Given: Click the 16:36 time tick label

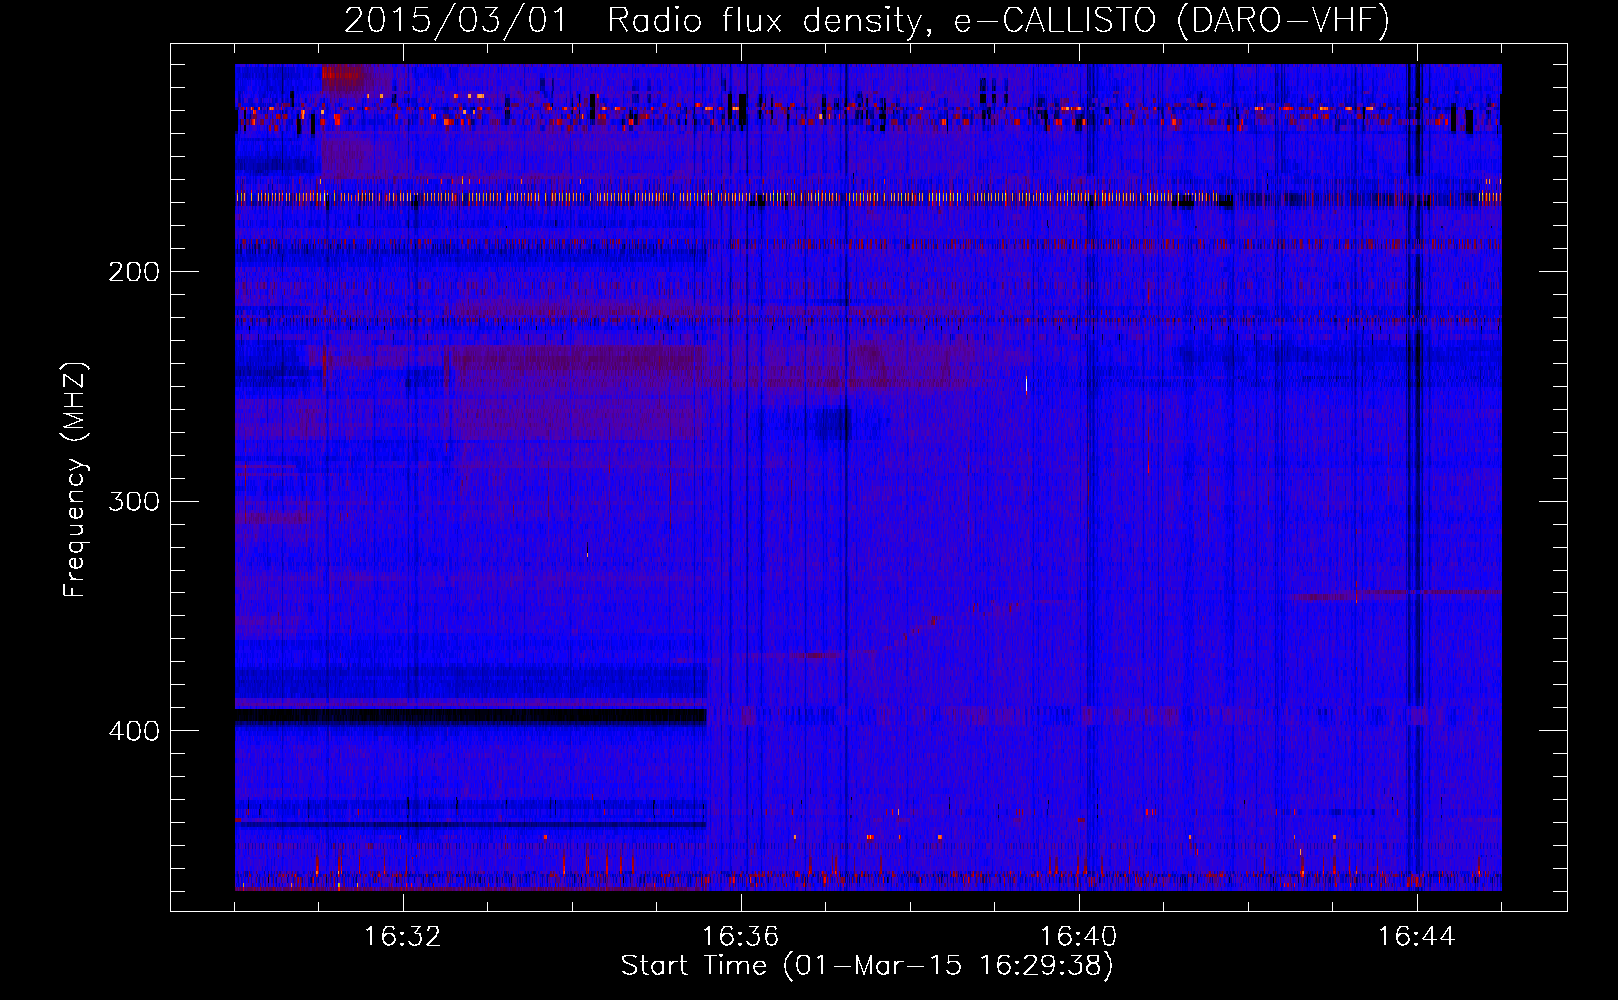Looking at the screenshot, I should 741,937.
